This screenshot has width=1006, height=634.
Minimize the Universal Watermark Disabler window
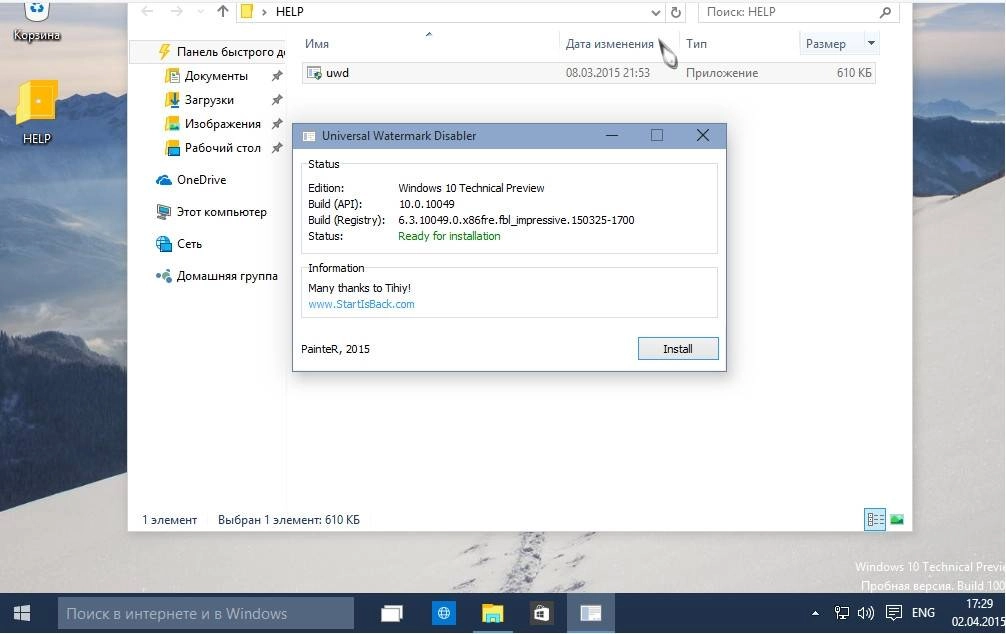point(611,135)
